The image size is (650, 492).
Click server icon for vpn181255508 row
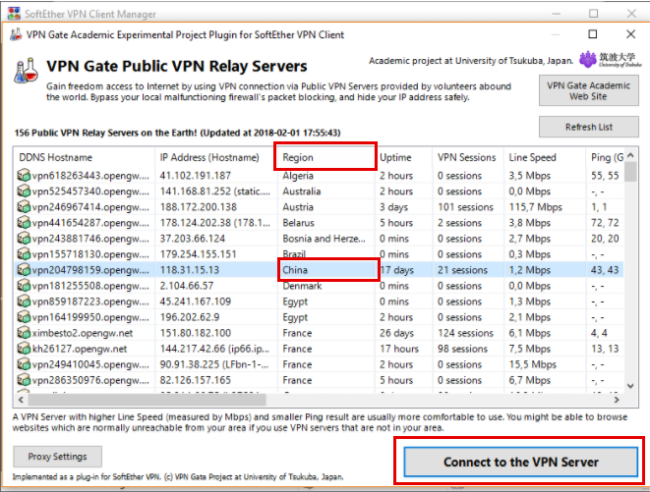pyautogui.click(x=24, y=286)
